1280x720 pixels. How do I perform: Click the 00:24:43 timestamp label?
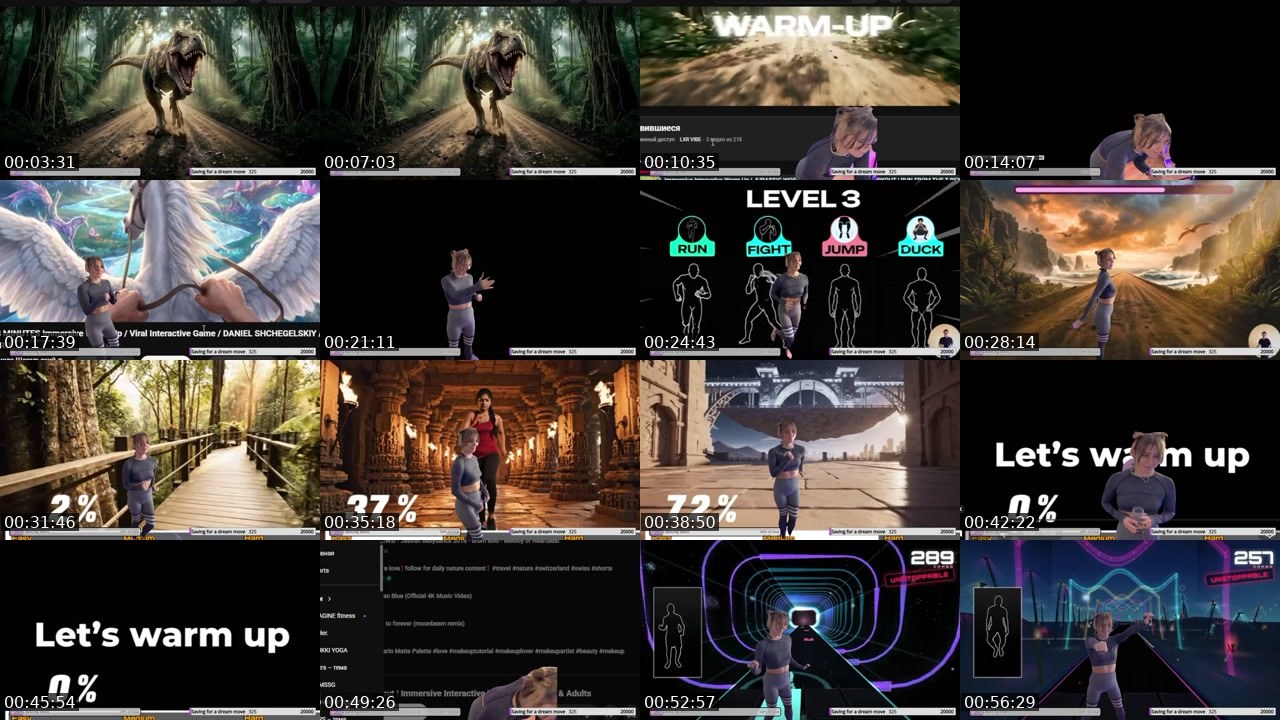pyautogui.click(x=679, y=342)
